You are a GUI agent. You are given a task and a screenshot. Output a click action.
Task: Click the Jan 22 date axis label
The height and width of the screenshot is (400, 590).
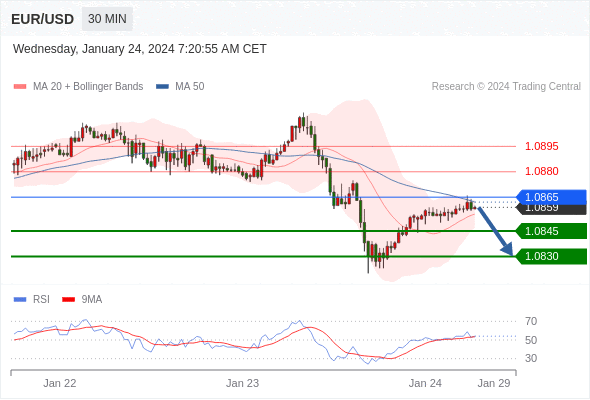pos(60,383)
